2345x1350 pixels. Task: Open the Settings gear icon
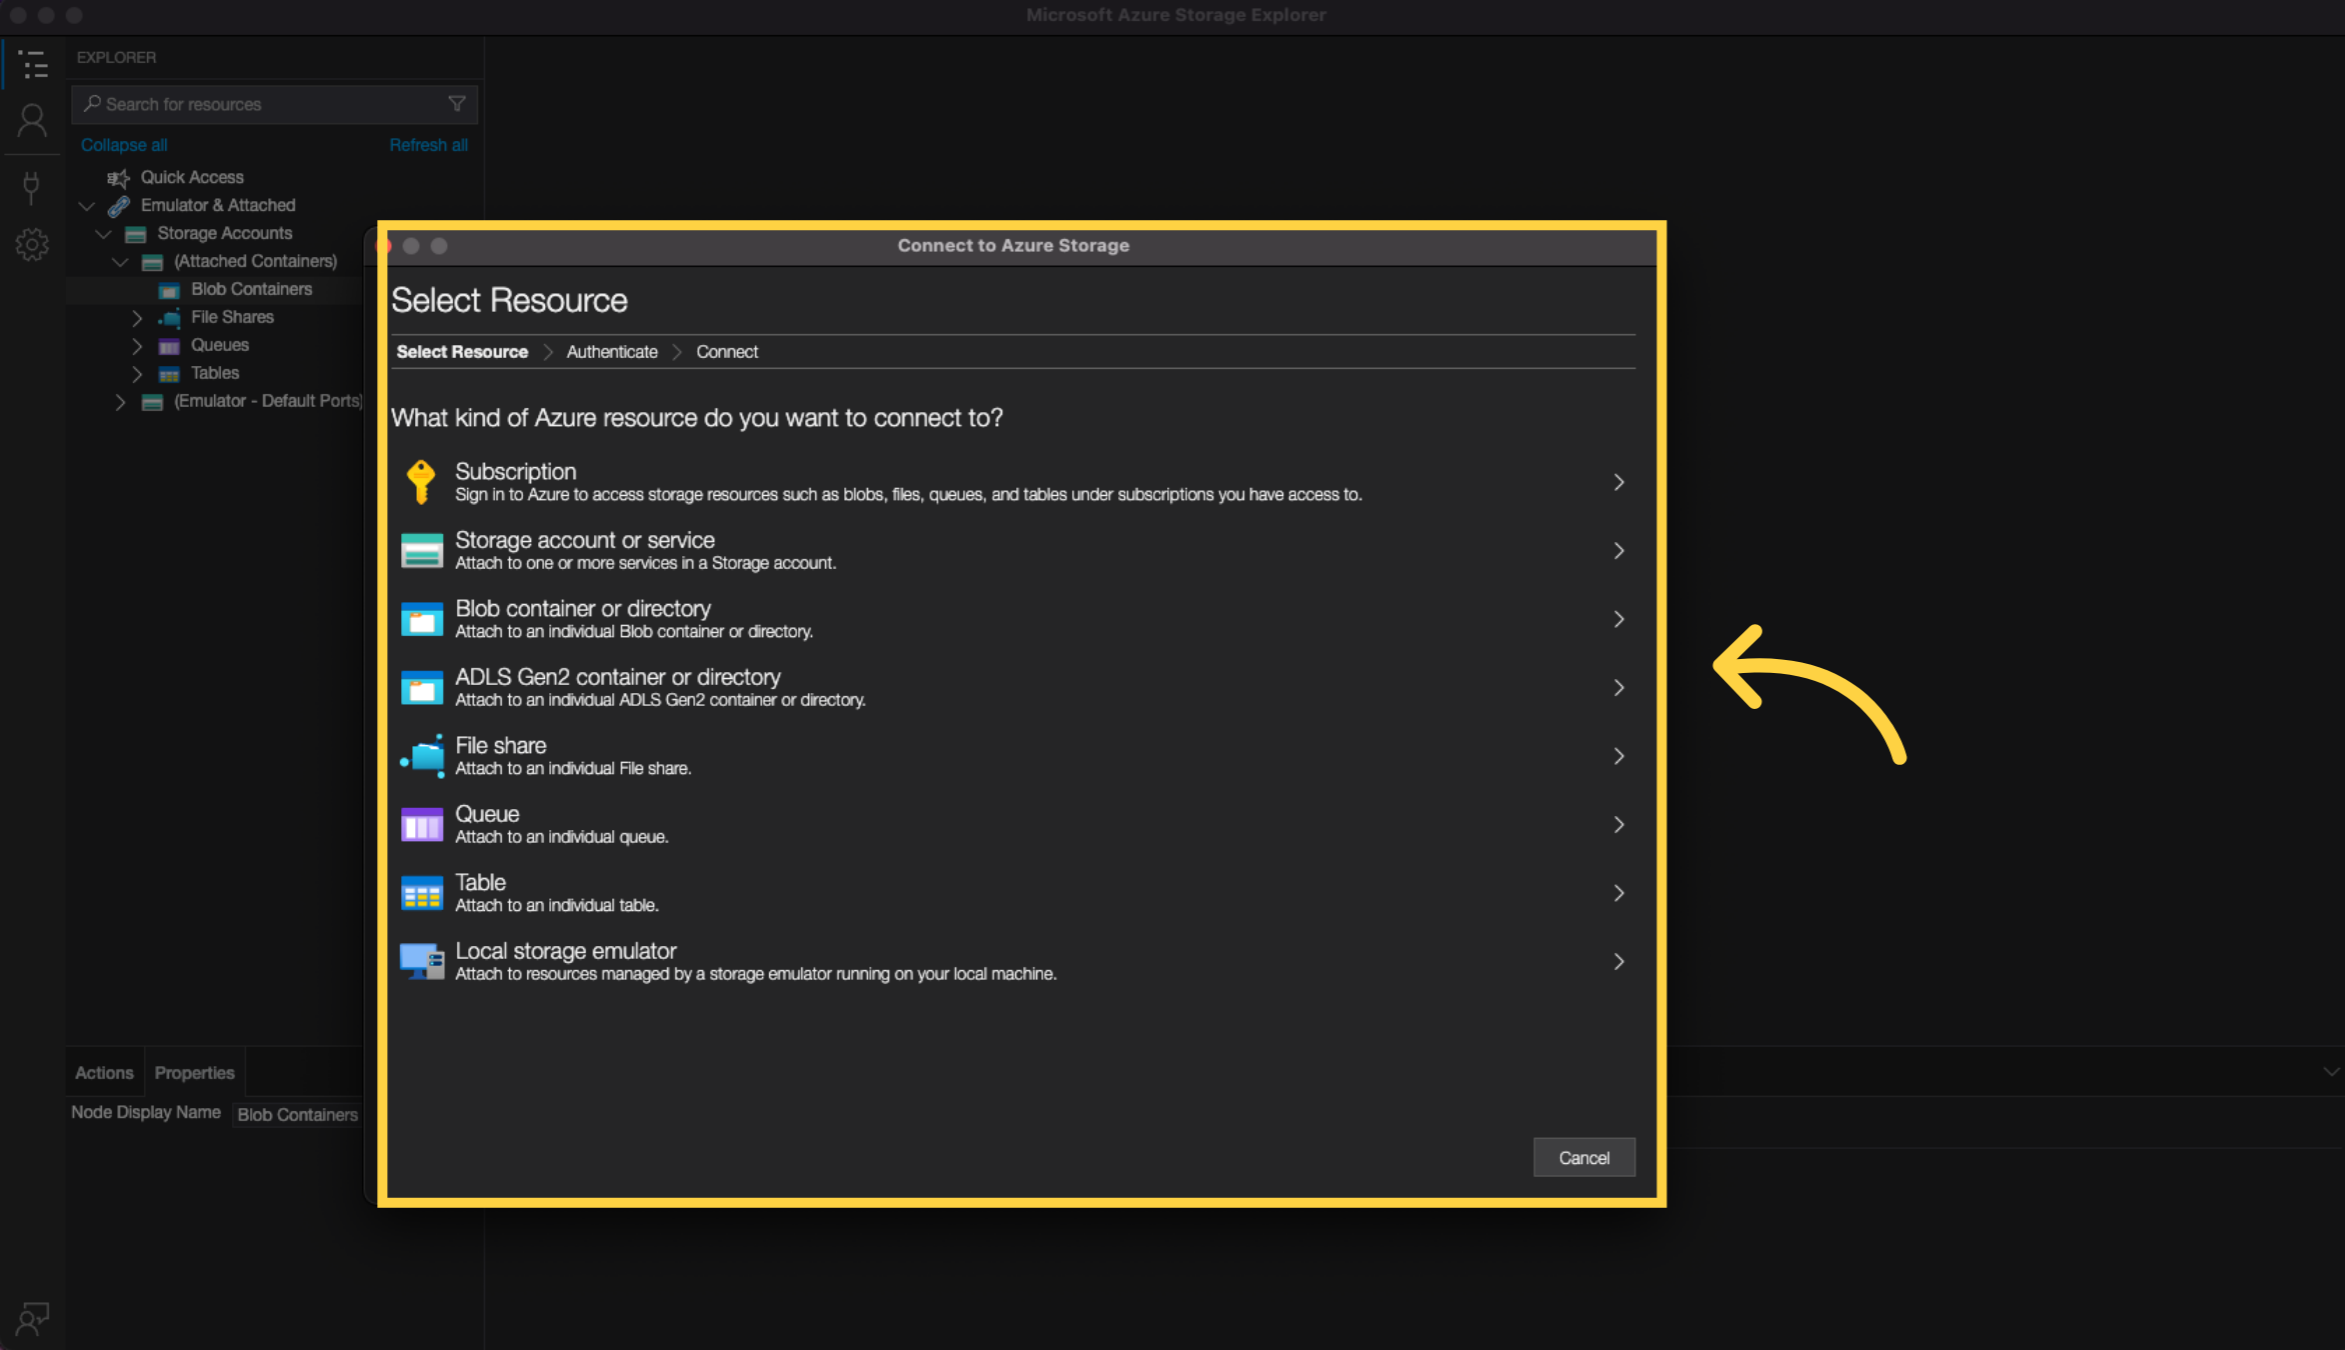(x=32, y=244)
